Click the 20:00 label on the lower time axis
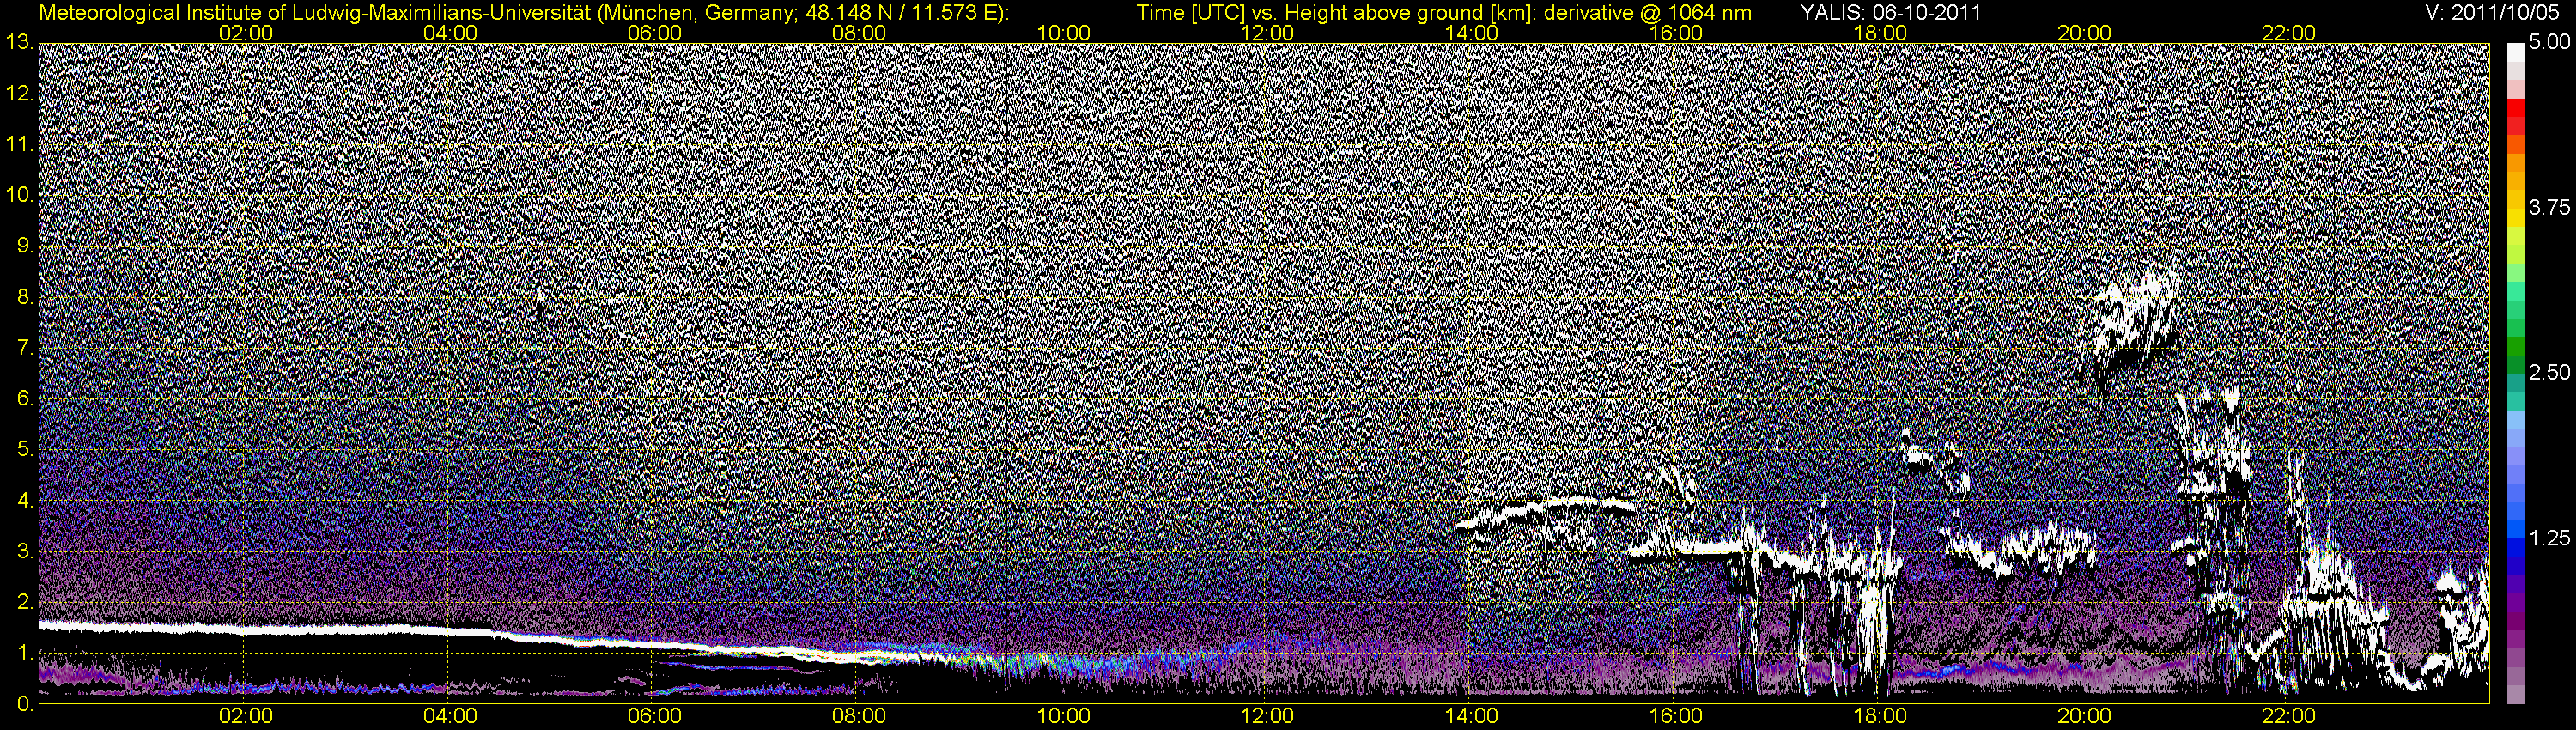Image resolution: width=2576 pixels, height=730 pixels. point(2084,717)
